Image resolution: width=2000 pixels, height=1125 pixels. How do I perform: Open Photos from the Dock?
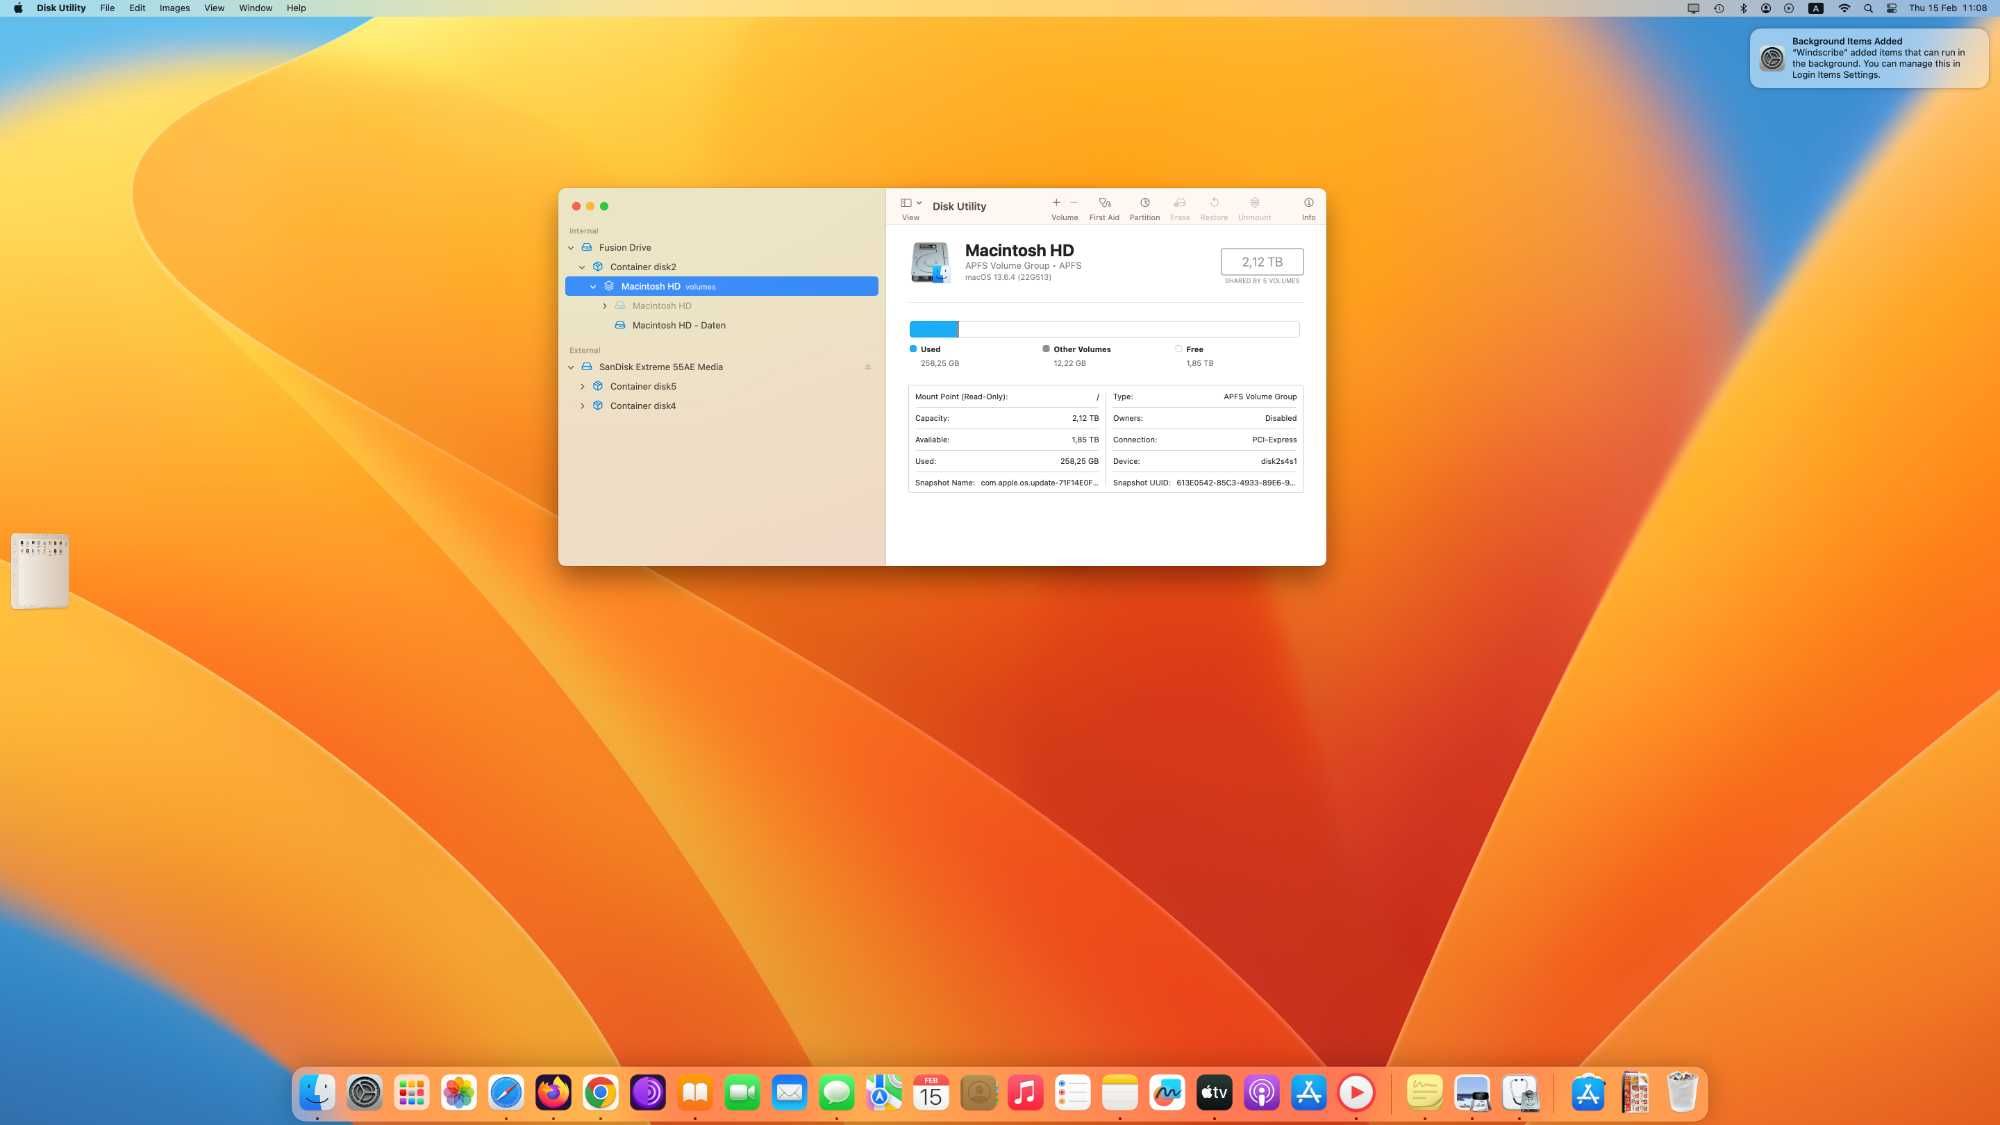[459, 1093]
